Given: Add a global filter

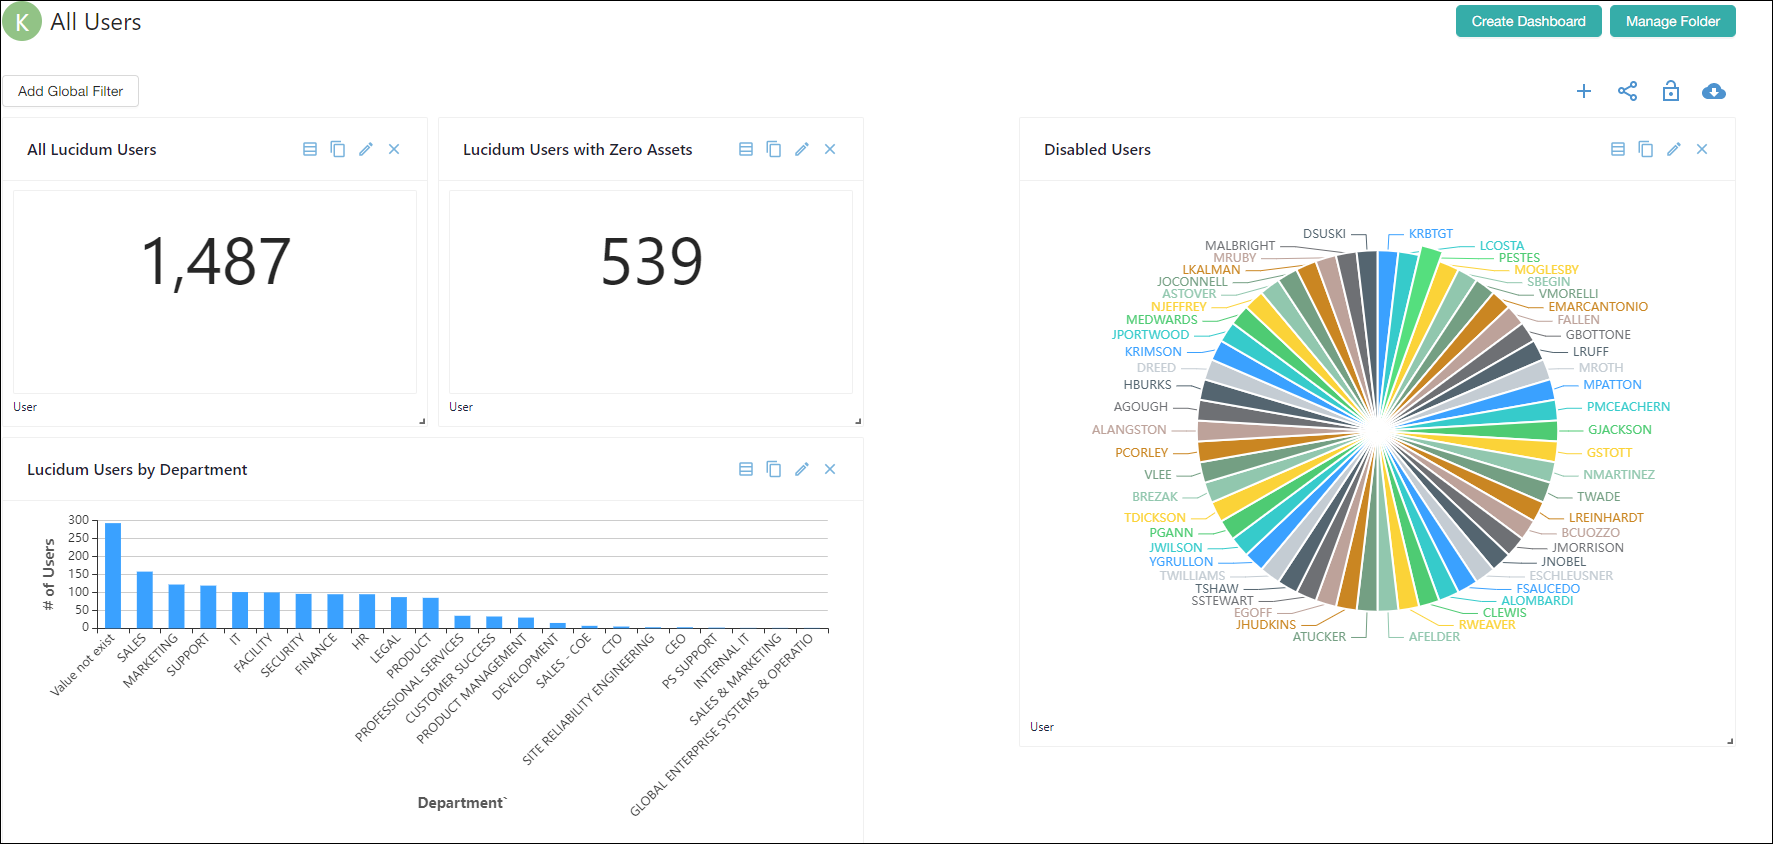Looking at the screenshot, I should pos(71,91).
